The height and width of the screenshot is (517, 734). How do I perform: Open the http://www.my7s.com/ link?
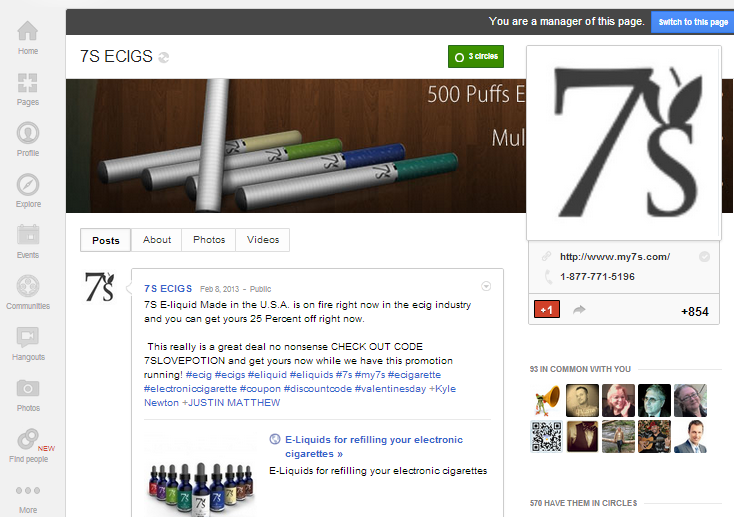615,257
